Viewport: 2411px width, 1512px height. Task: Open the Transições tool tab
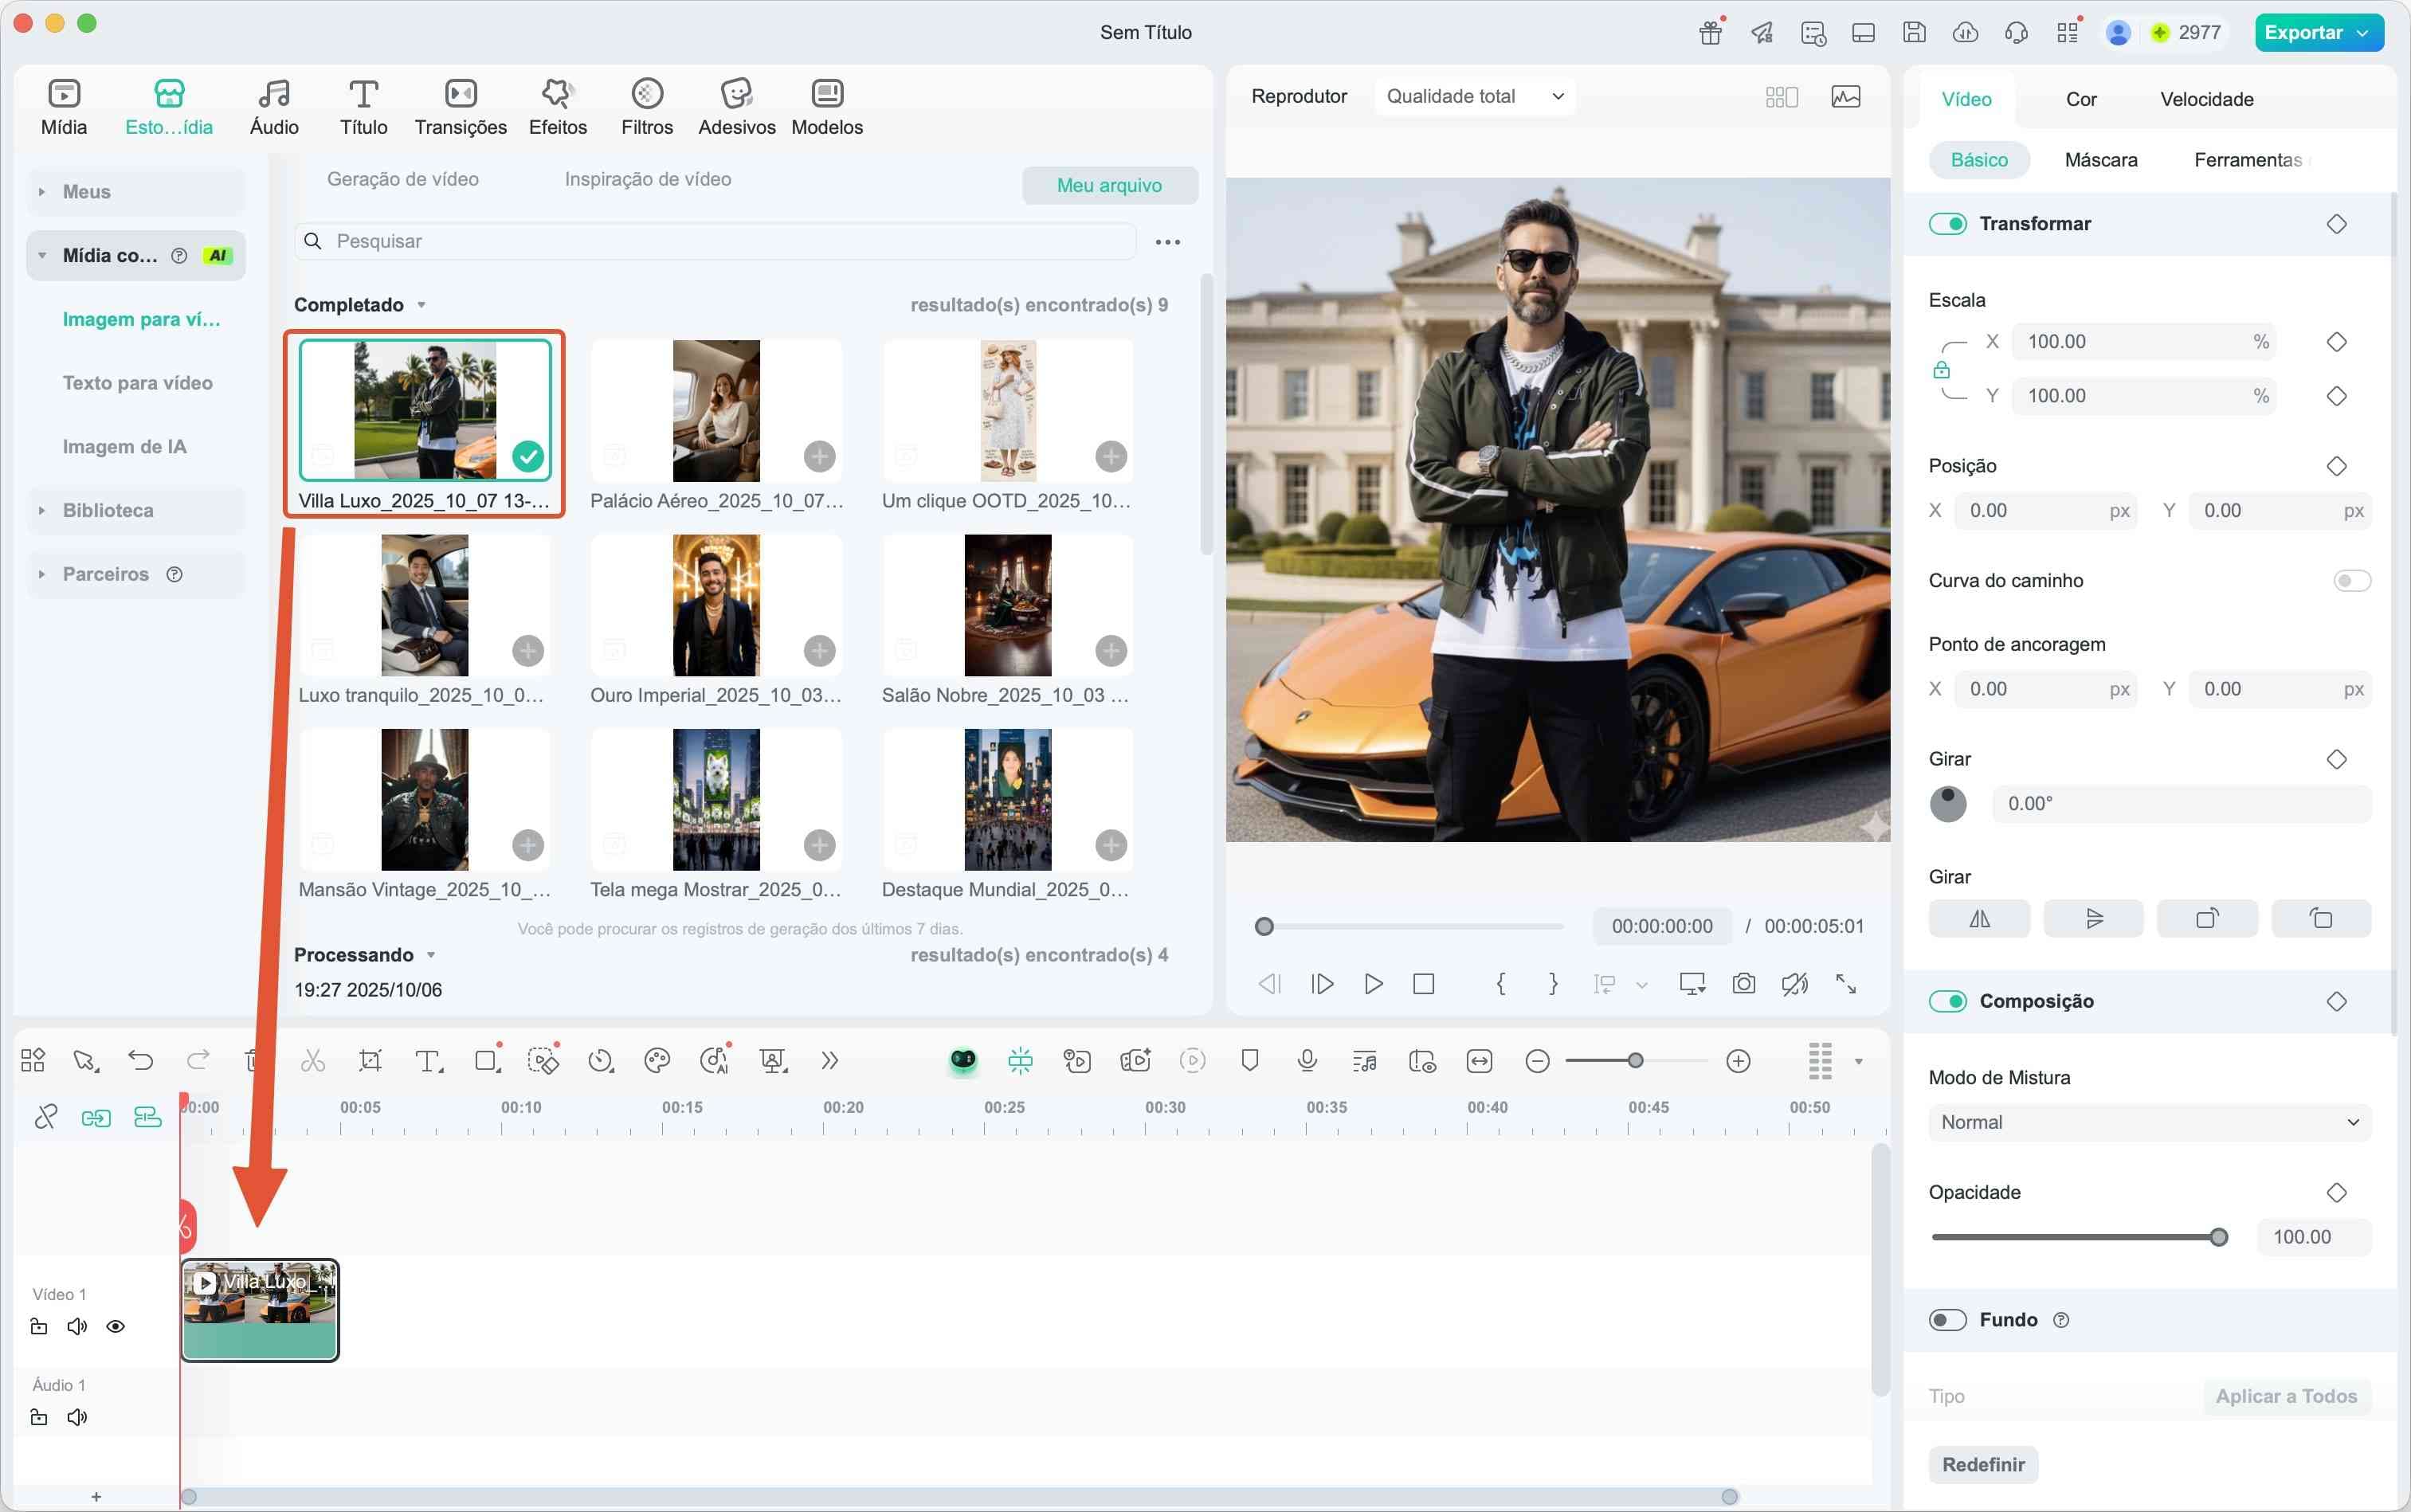(460, 107)
